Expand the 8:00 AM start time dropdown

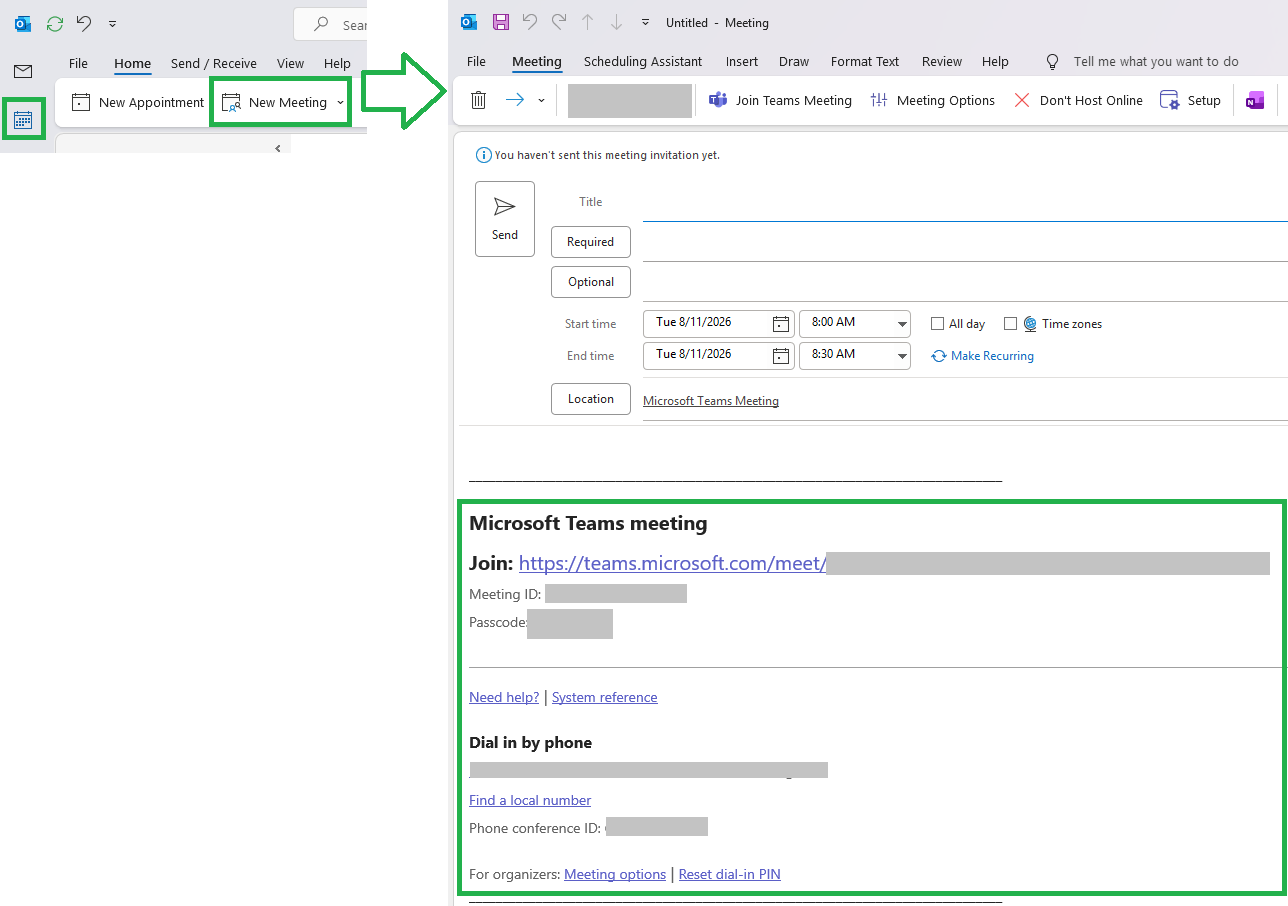pyautogui.click(x=903, y=324)
